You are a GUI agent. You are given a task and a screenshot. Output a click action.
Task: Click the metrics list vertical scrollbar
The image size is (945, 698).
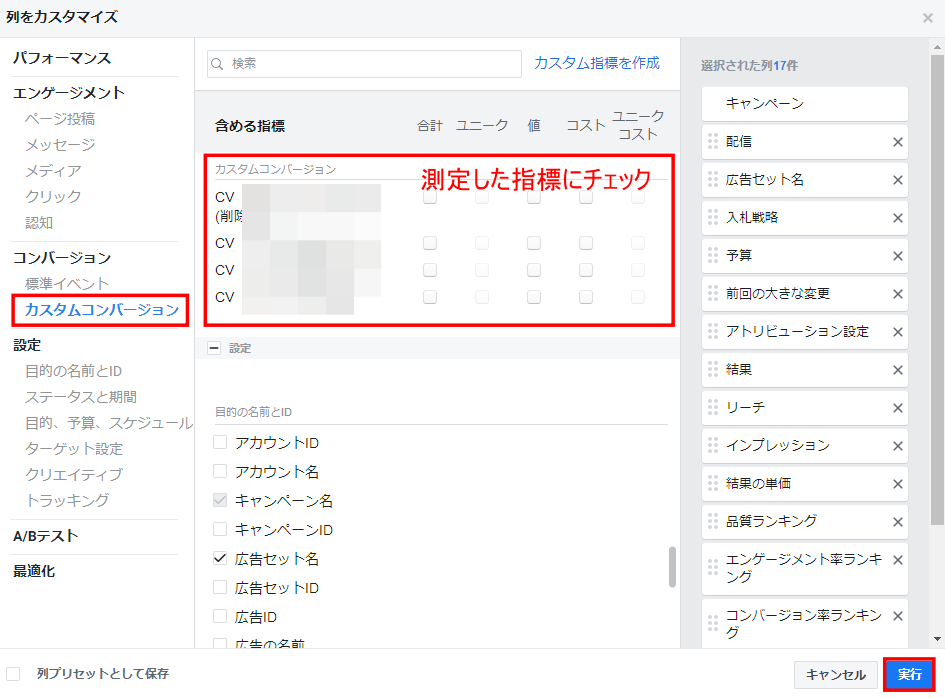tap(672, 566)
